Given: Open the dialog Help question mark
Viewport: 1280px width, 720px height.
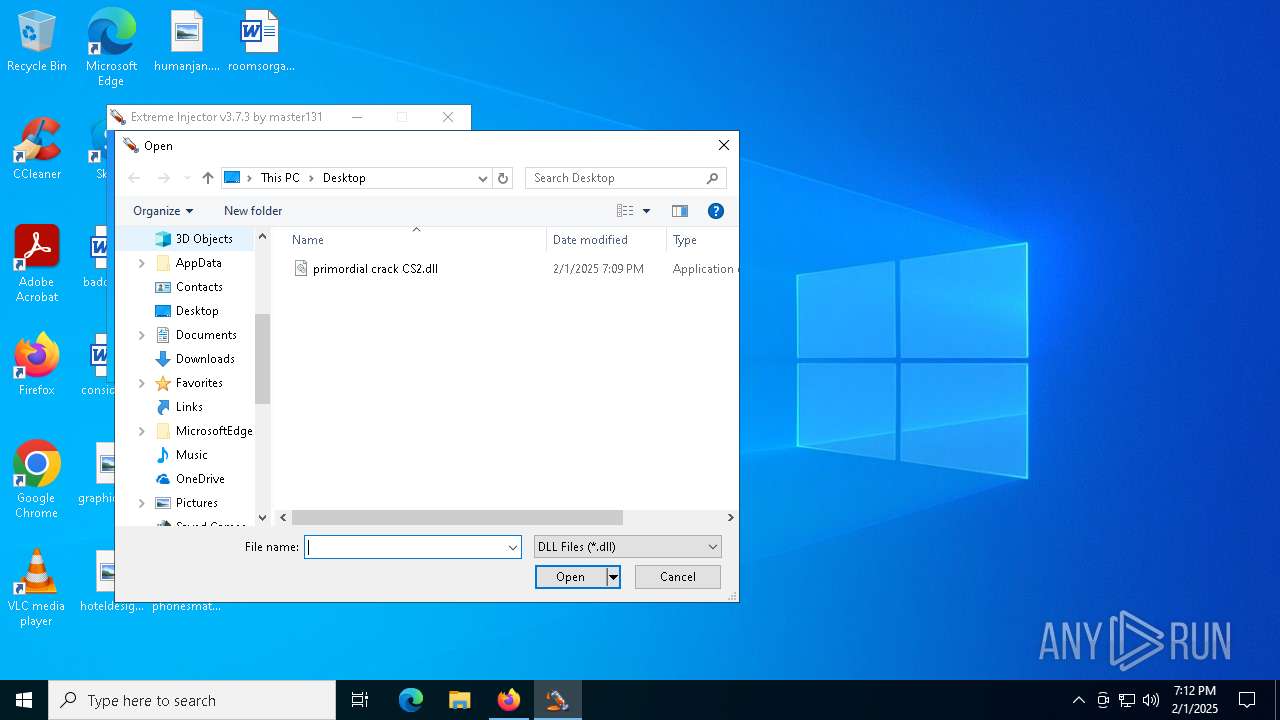Looking at the screenshot, I should (715, 211).
